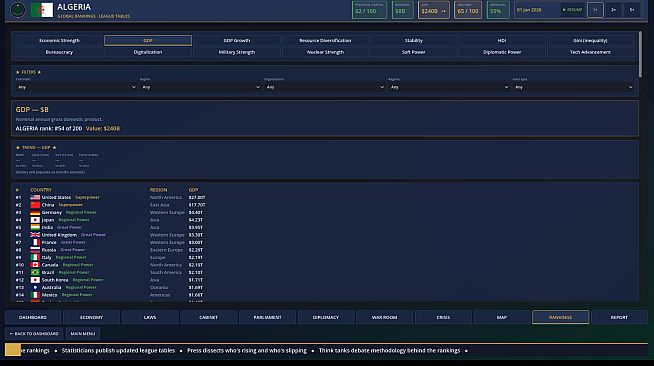
Task: Set game speed to 5x
Action: point(632,10)
